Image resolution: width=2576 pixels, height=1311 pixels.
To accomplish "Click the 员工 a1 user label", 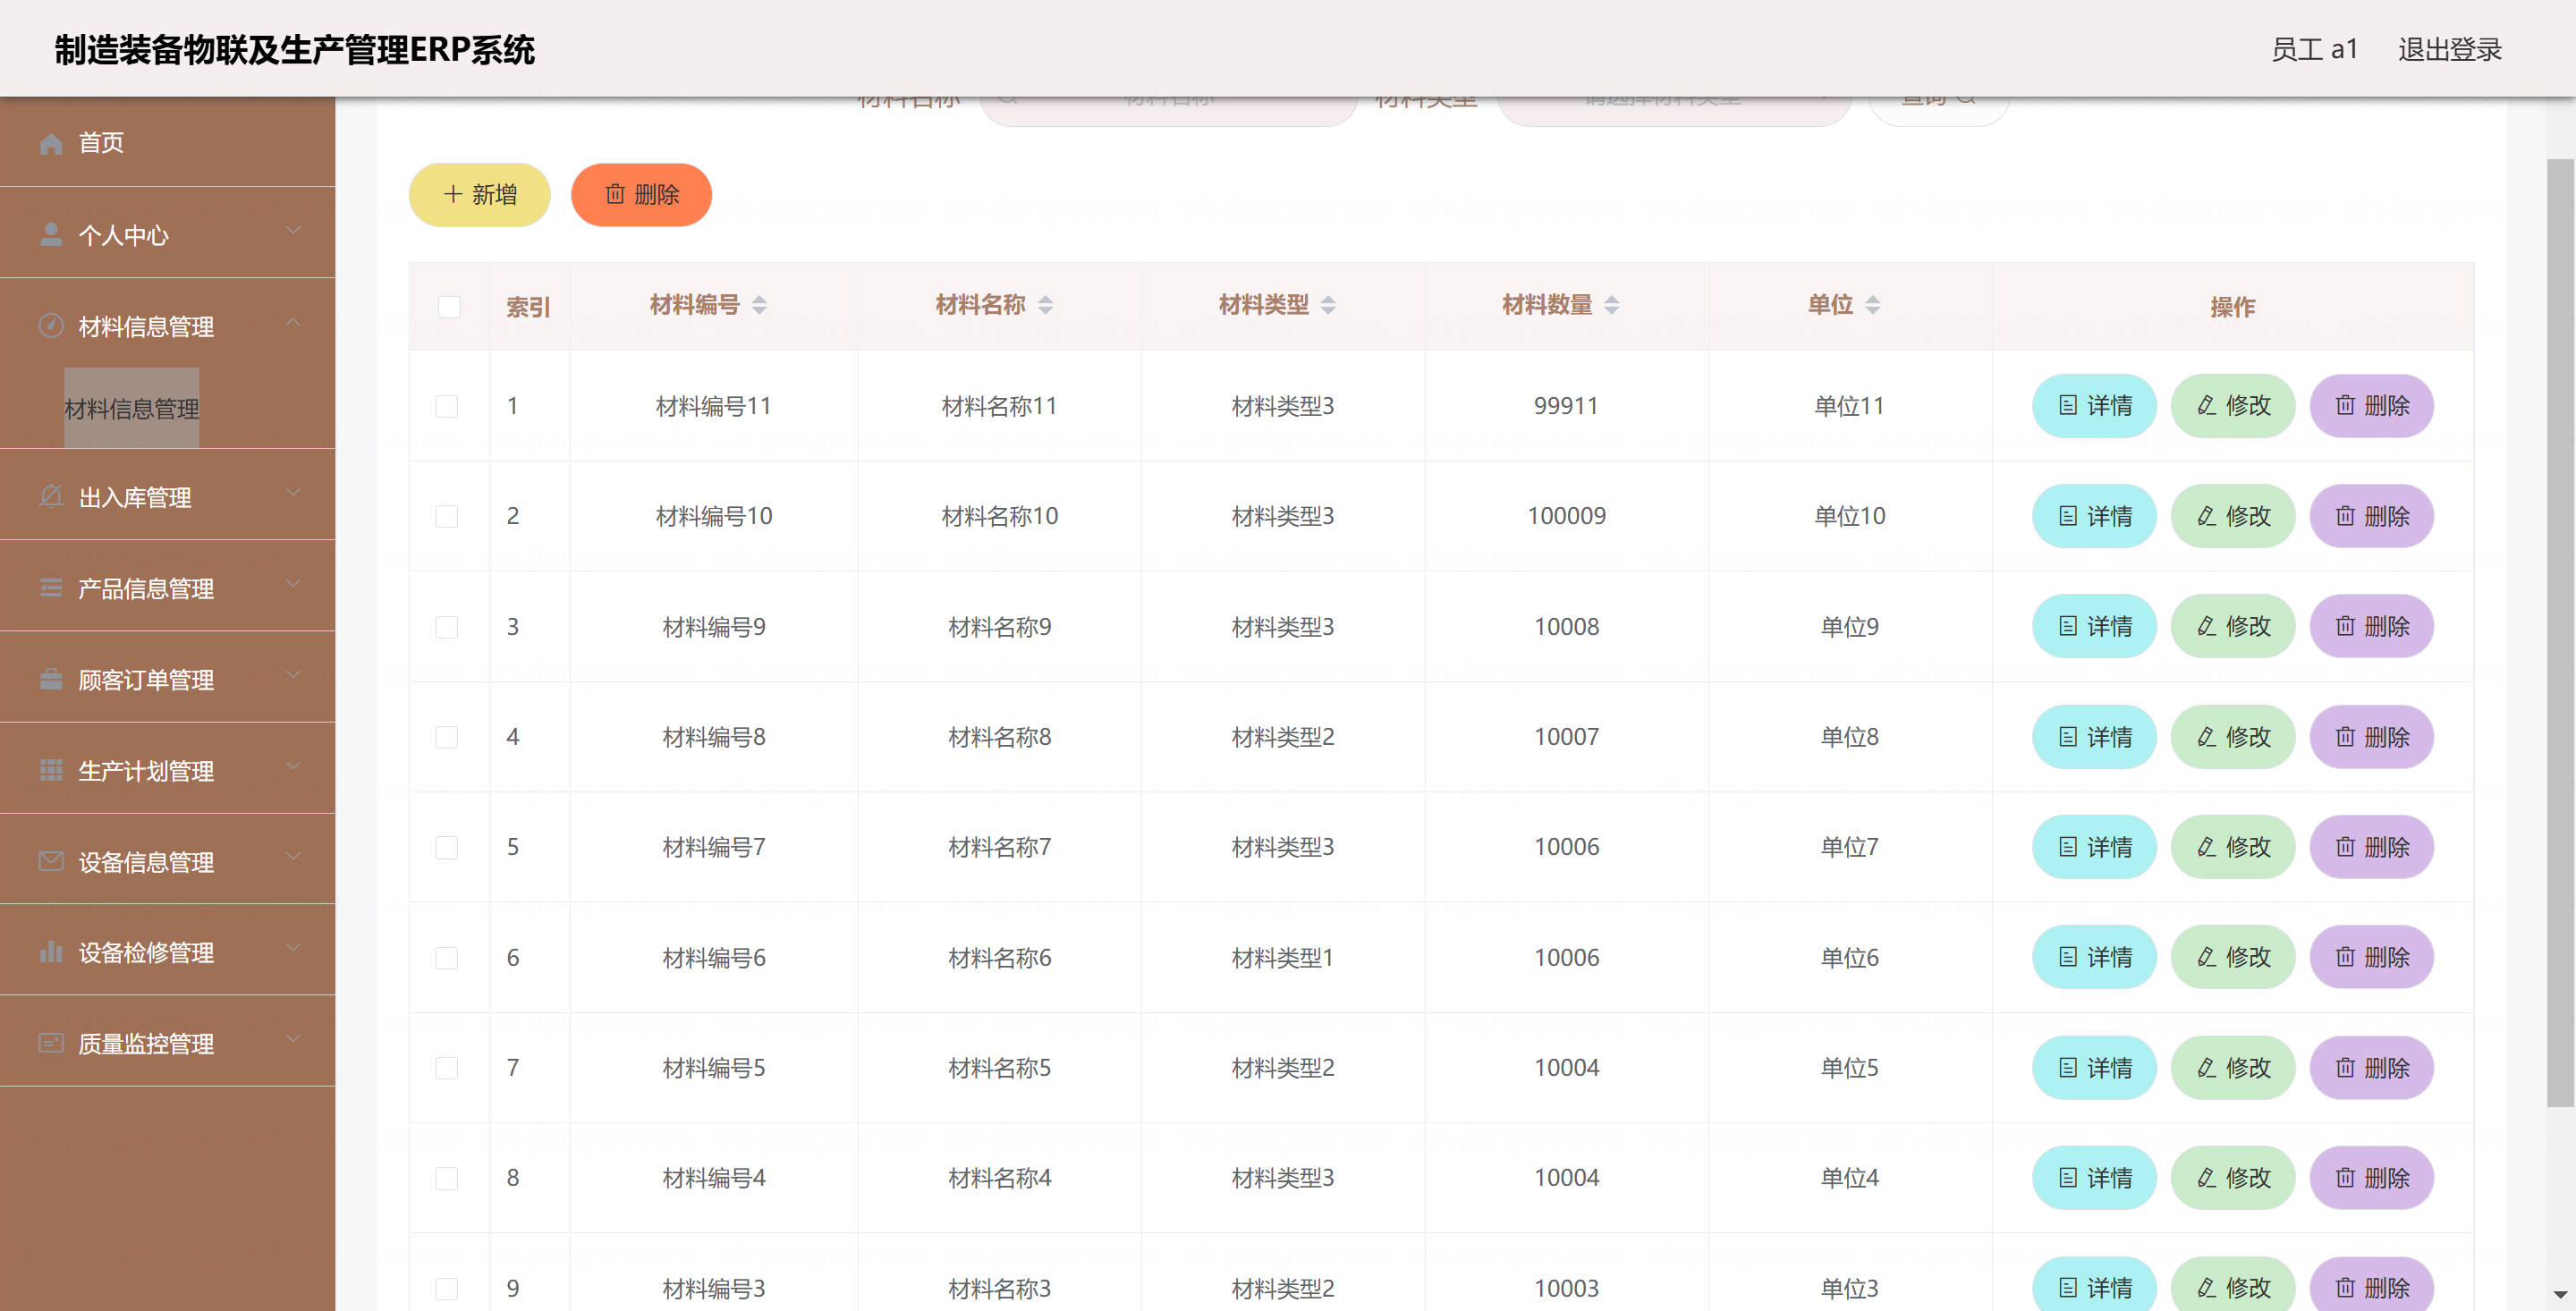I will (2314, 49).
